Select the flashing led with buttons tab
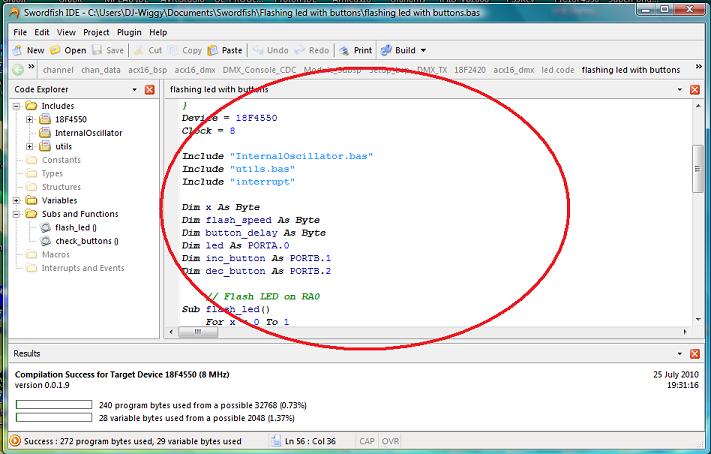This screenshot has width=711, height=454. point(631,70)
